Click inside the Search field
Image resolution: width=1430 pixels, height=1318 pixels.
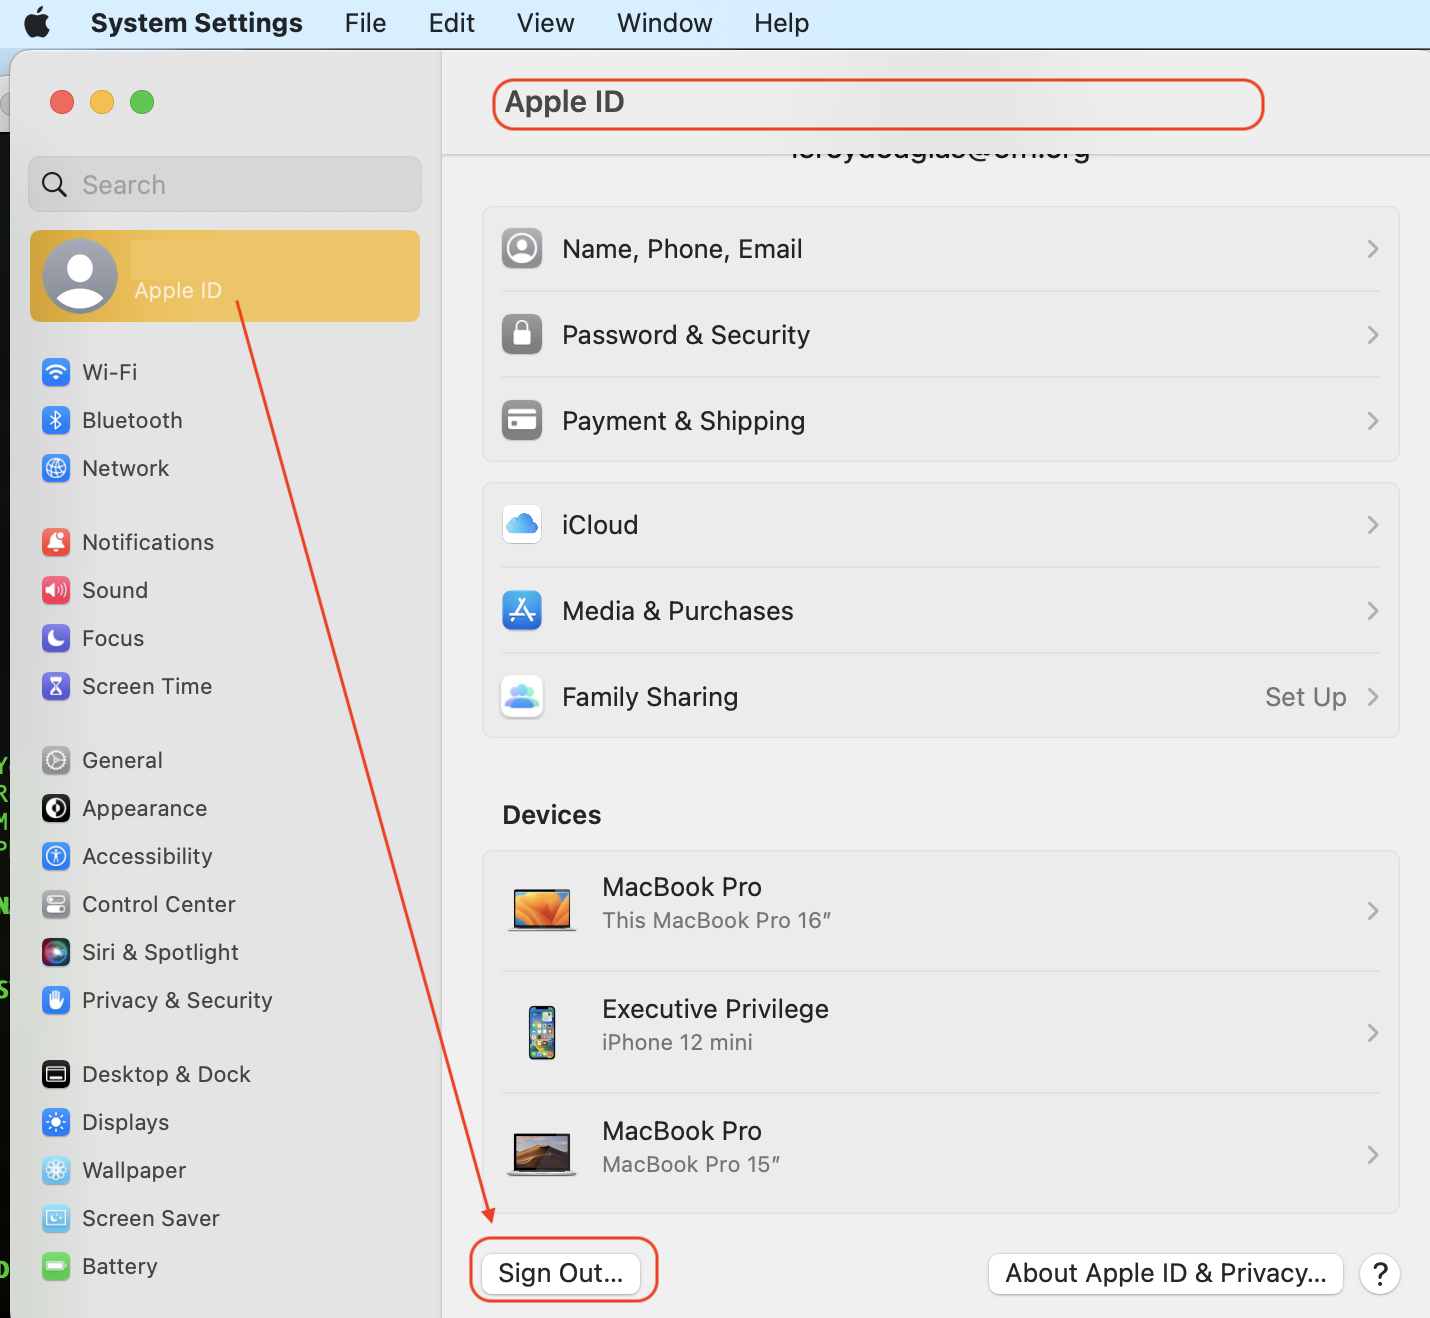point(225,184)
